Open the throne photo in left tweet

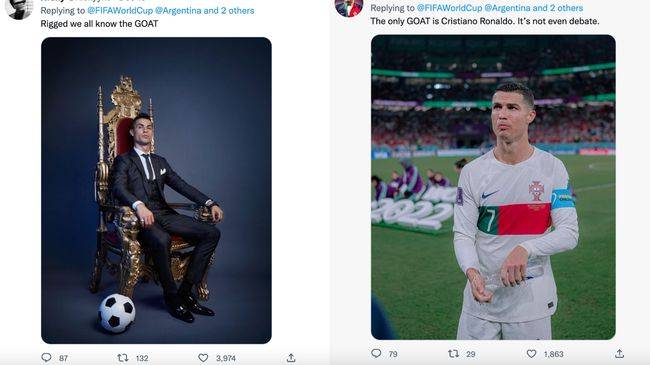pyautogui.click(x=156, y=190)
